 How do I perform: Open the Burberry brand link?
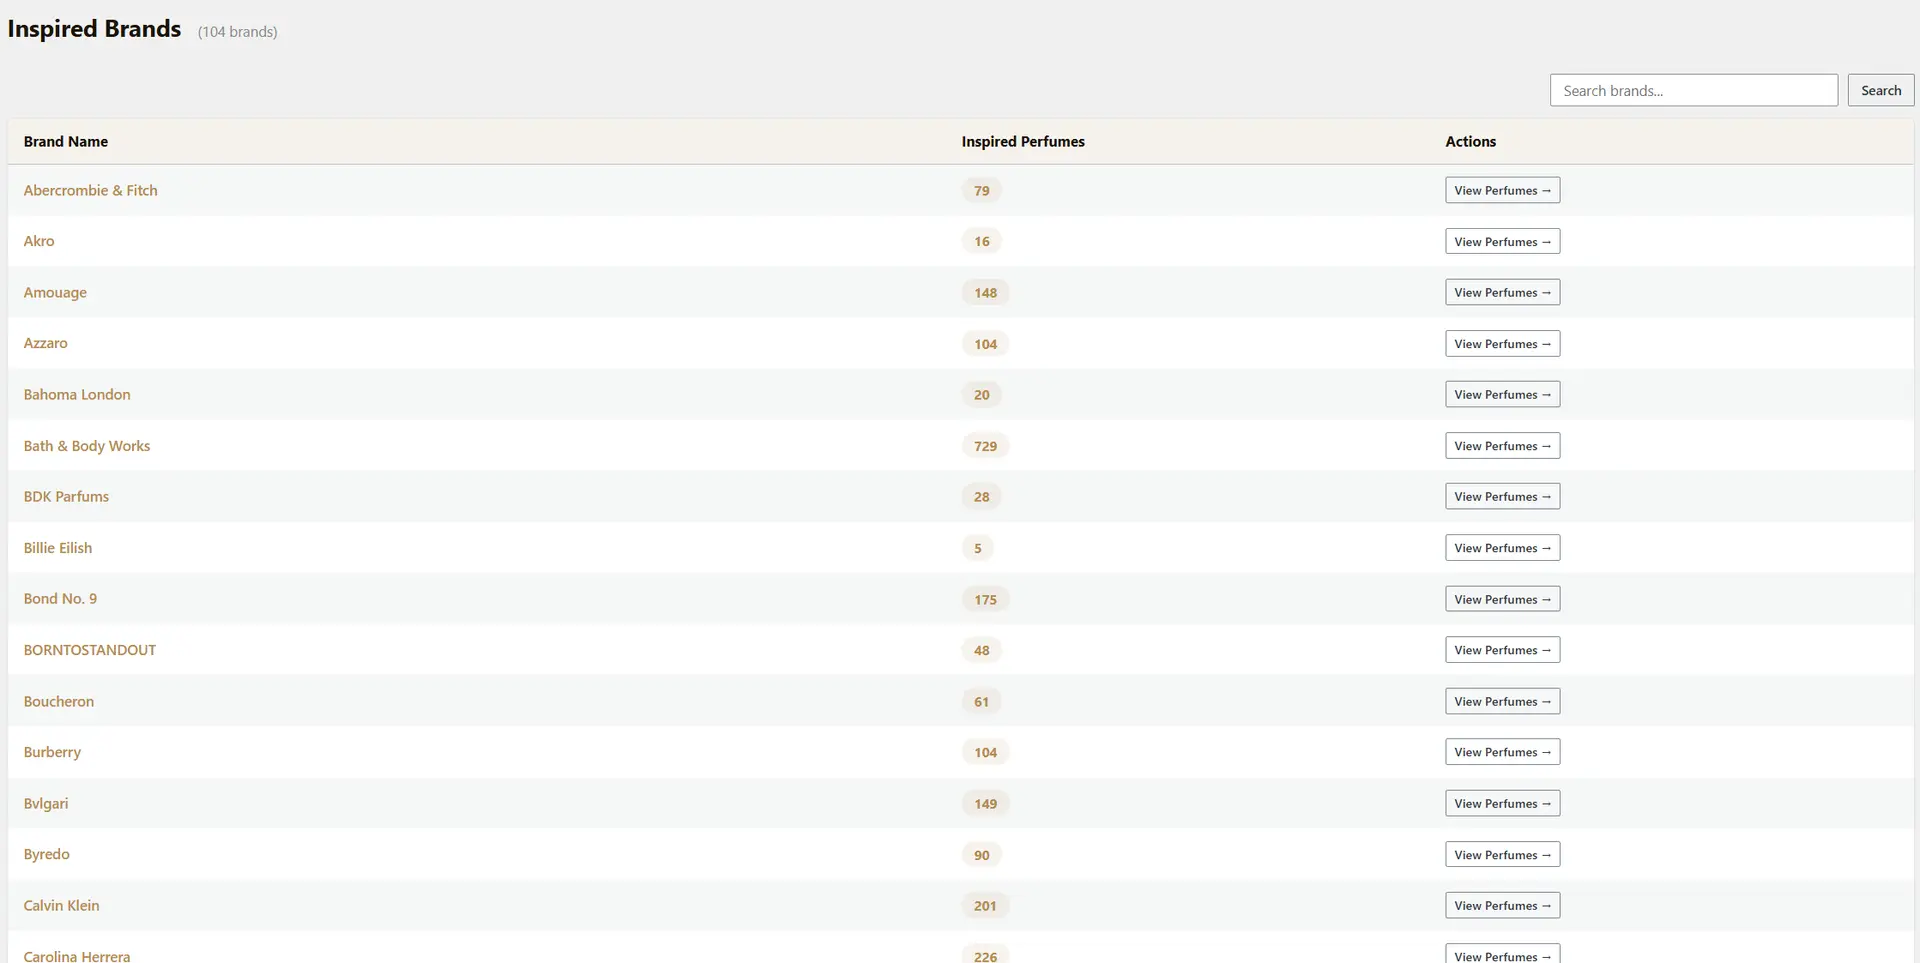[x=52, y=752]
